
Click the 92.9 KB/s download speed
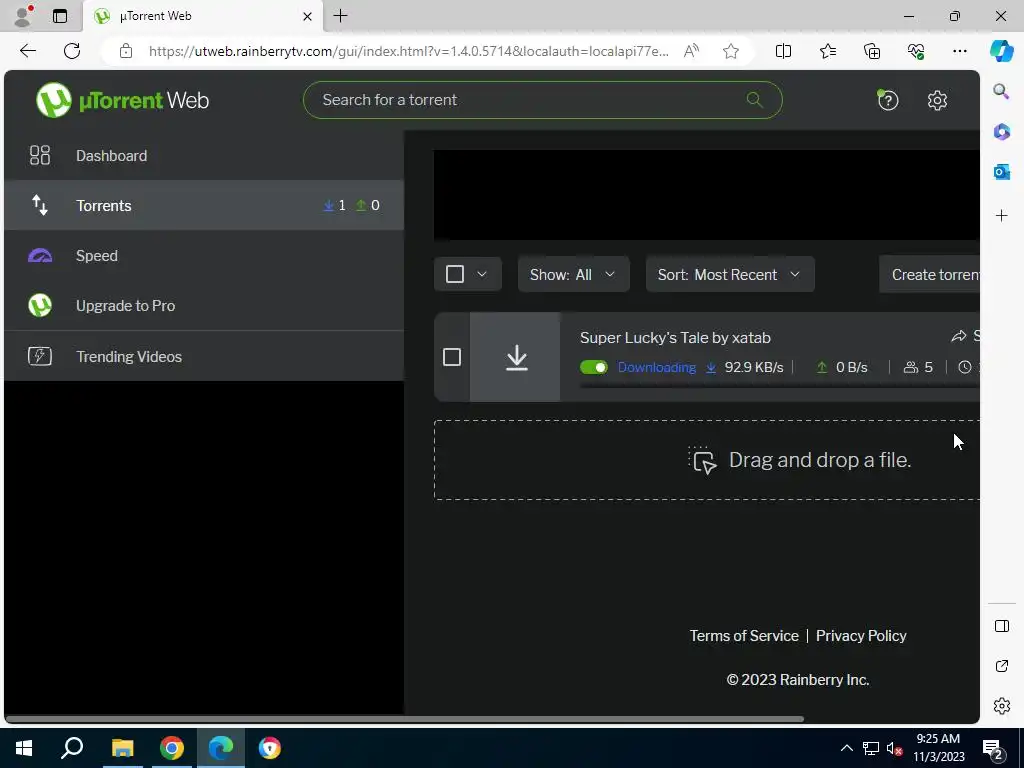pyautogui.click(x=754, y=368)
